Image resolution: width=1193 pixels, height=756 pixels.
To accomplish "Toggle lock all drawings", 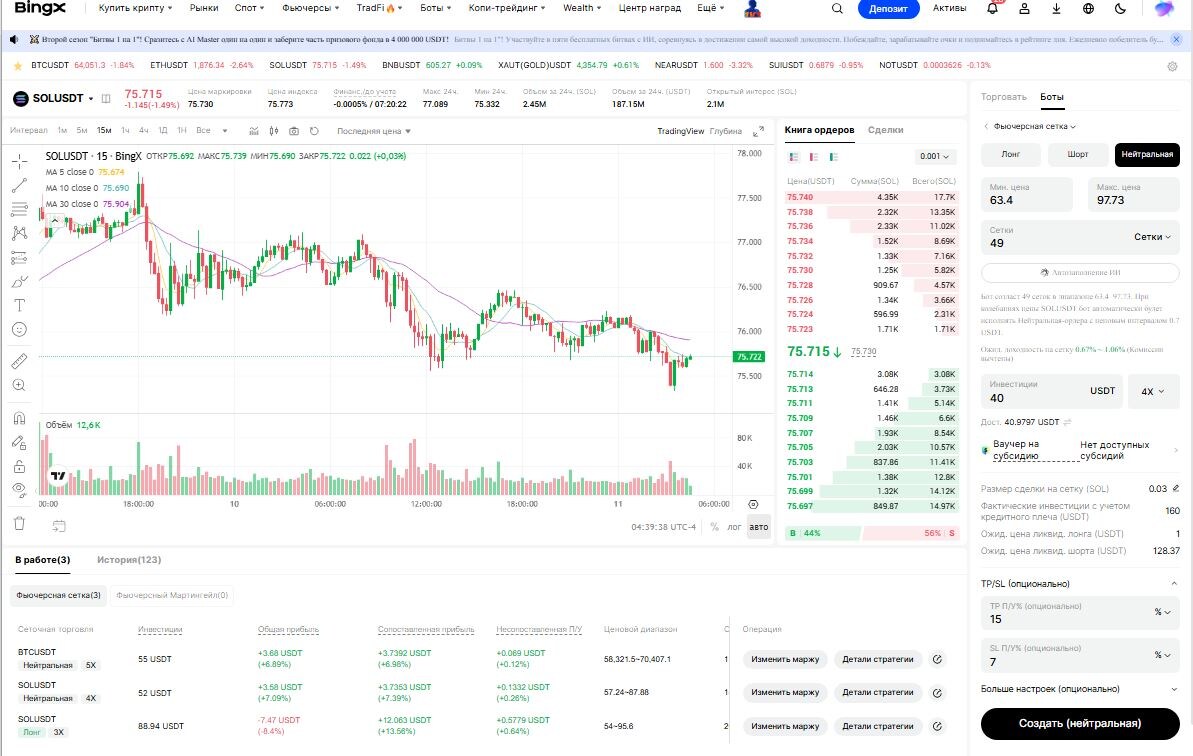I will (x=20, y=466).
